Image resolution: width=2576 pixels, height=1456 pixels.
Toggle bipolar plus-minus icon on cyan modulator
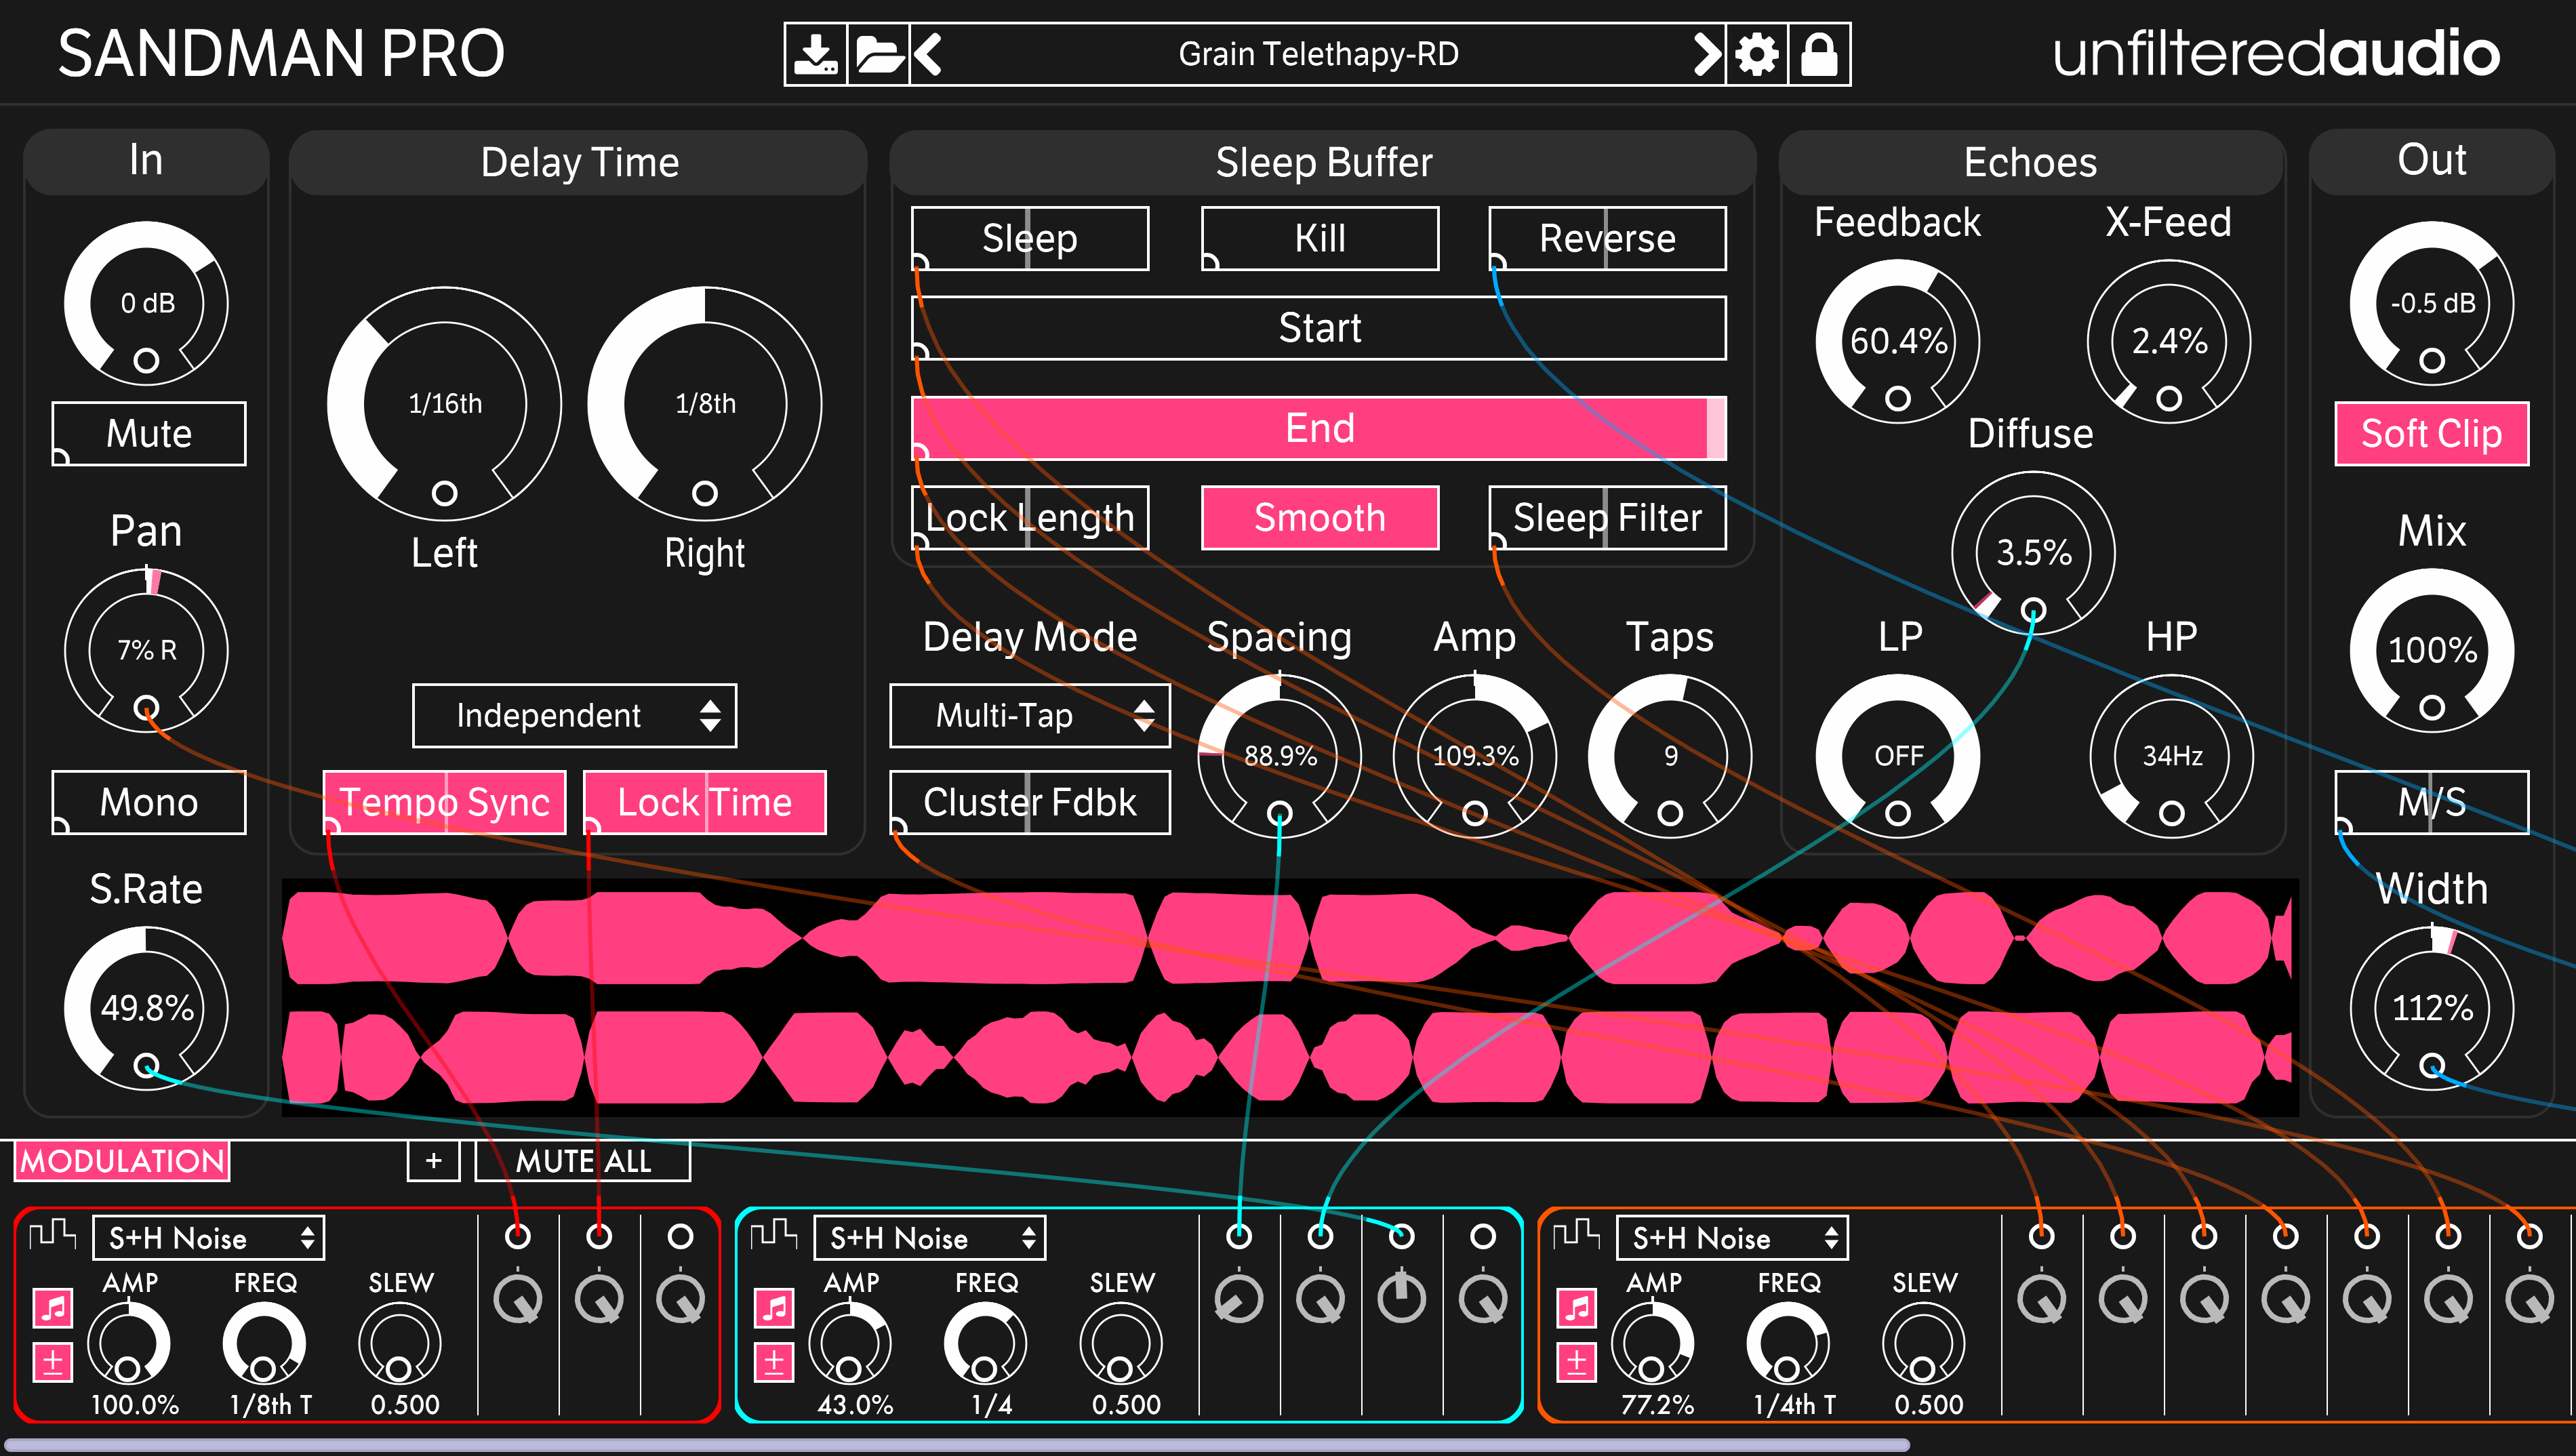774,1362
